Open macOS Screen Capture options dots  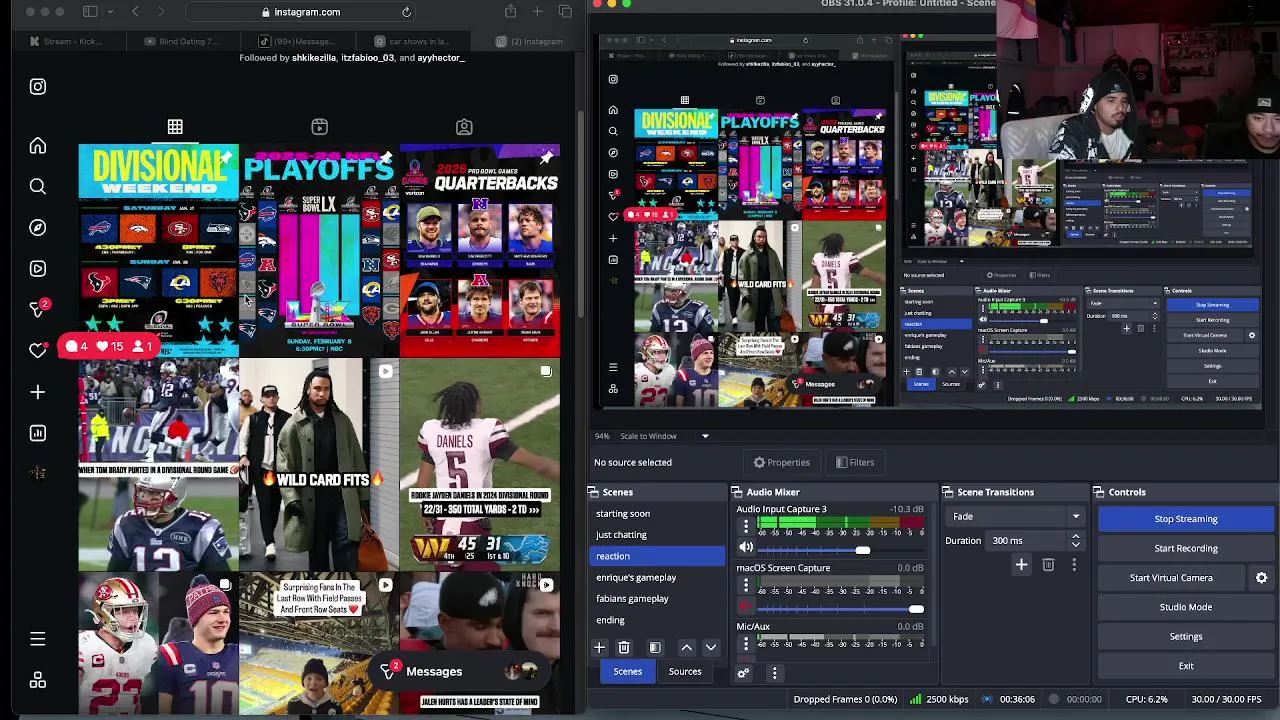[745, 587]
